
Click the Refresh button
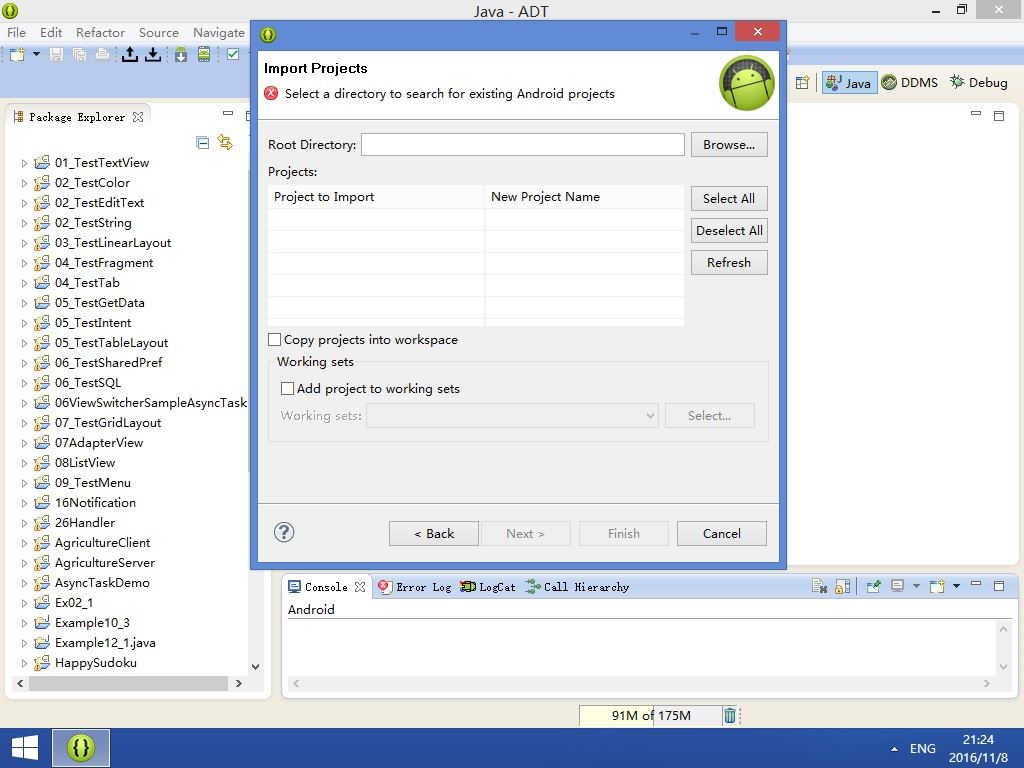(729, 263)
